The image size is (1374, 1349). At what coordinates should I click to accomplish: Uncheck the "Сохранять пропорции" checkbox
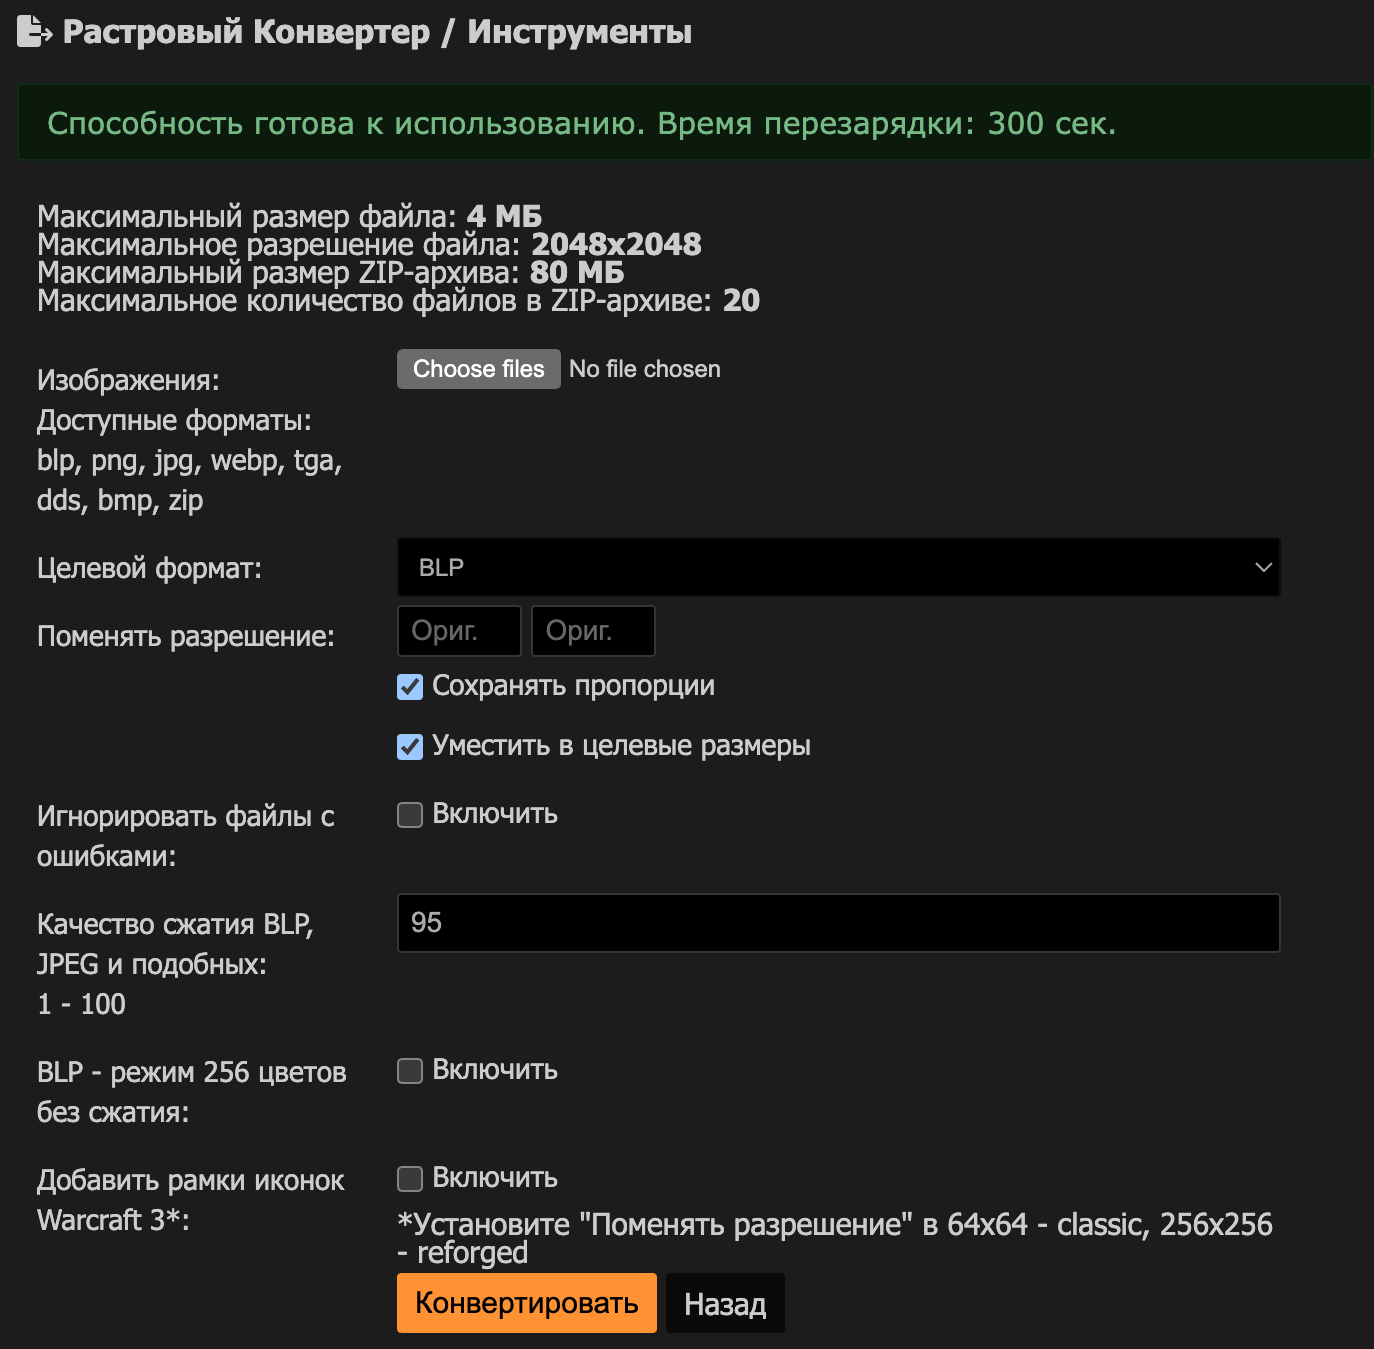coord(410,687)
